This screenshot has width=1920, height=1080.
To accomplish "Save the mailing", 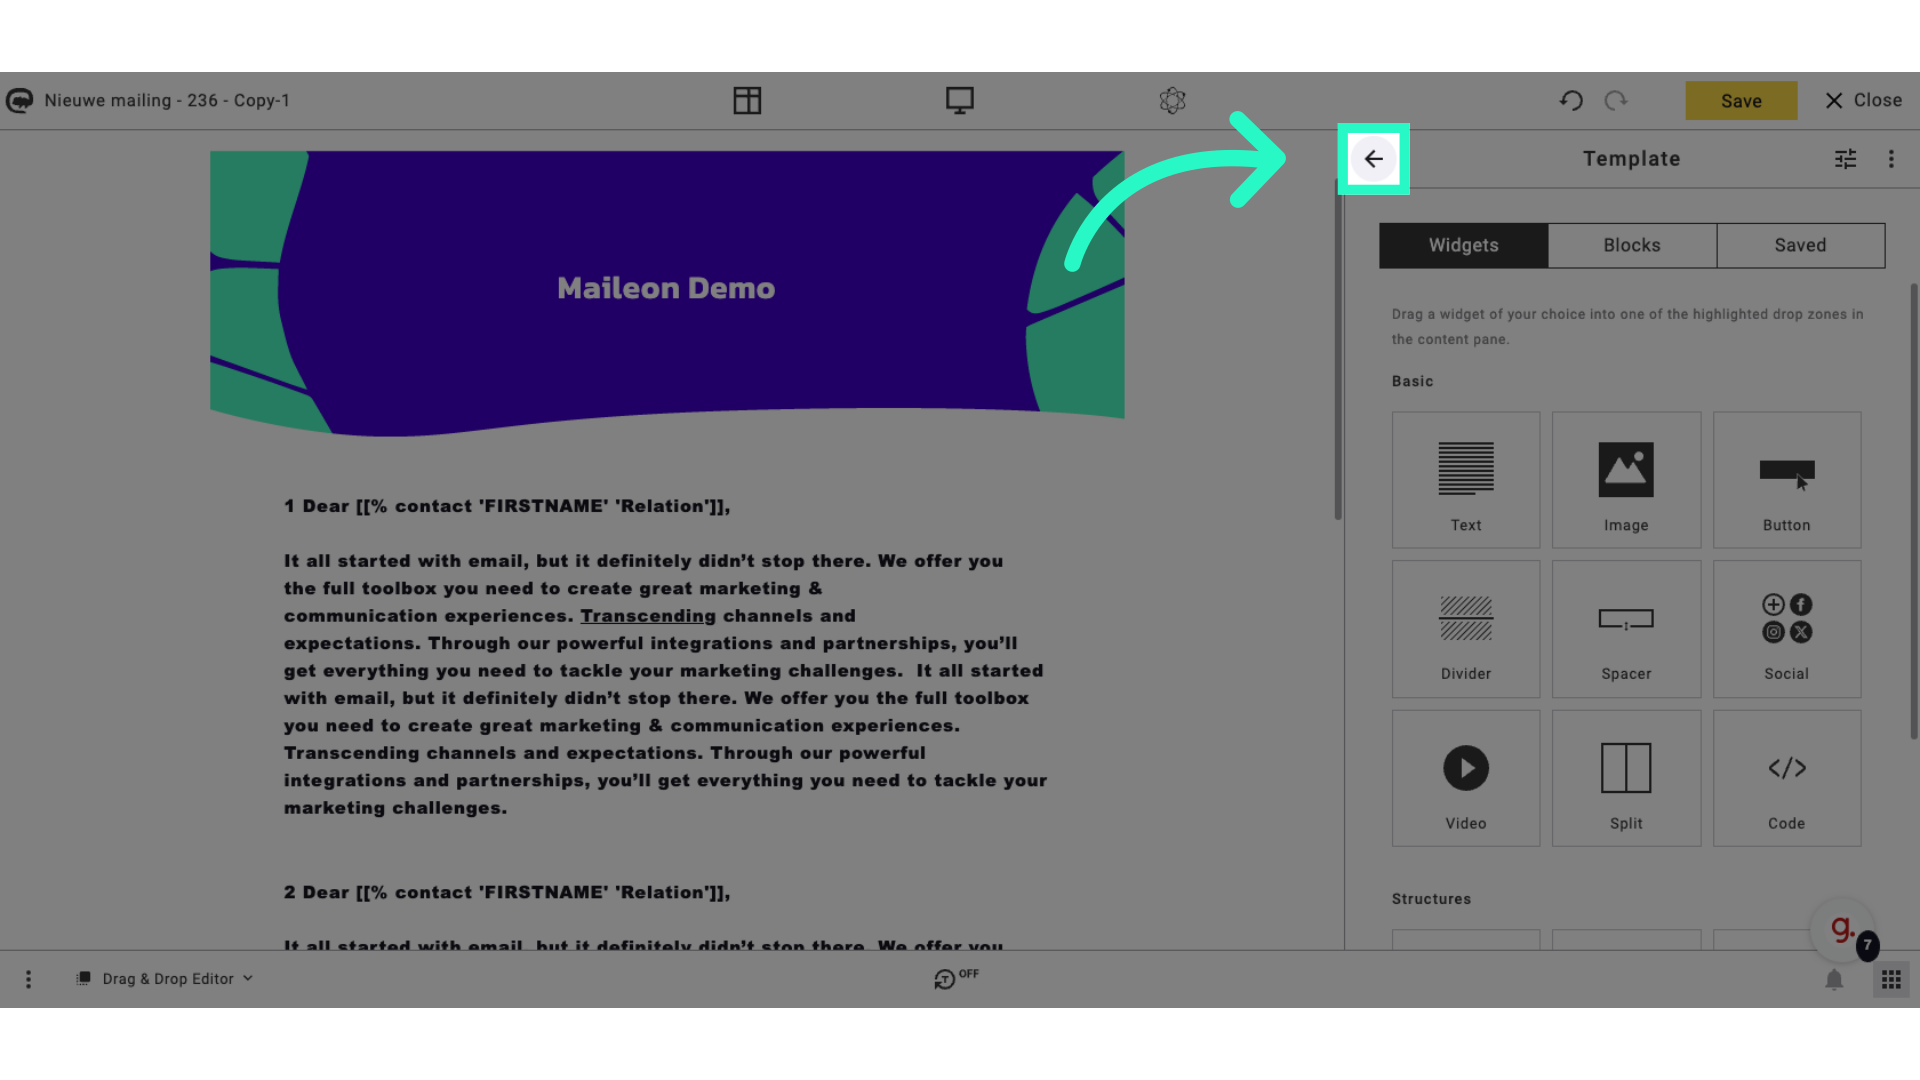I will 1741,101.
